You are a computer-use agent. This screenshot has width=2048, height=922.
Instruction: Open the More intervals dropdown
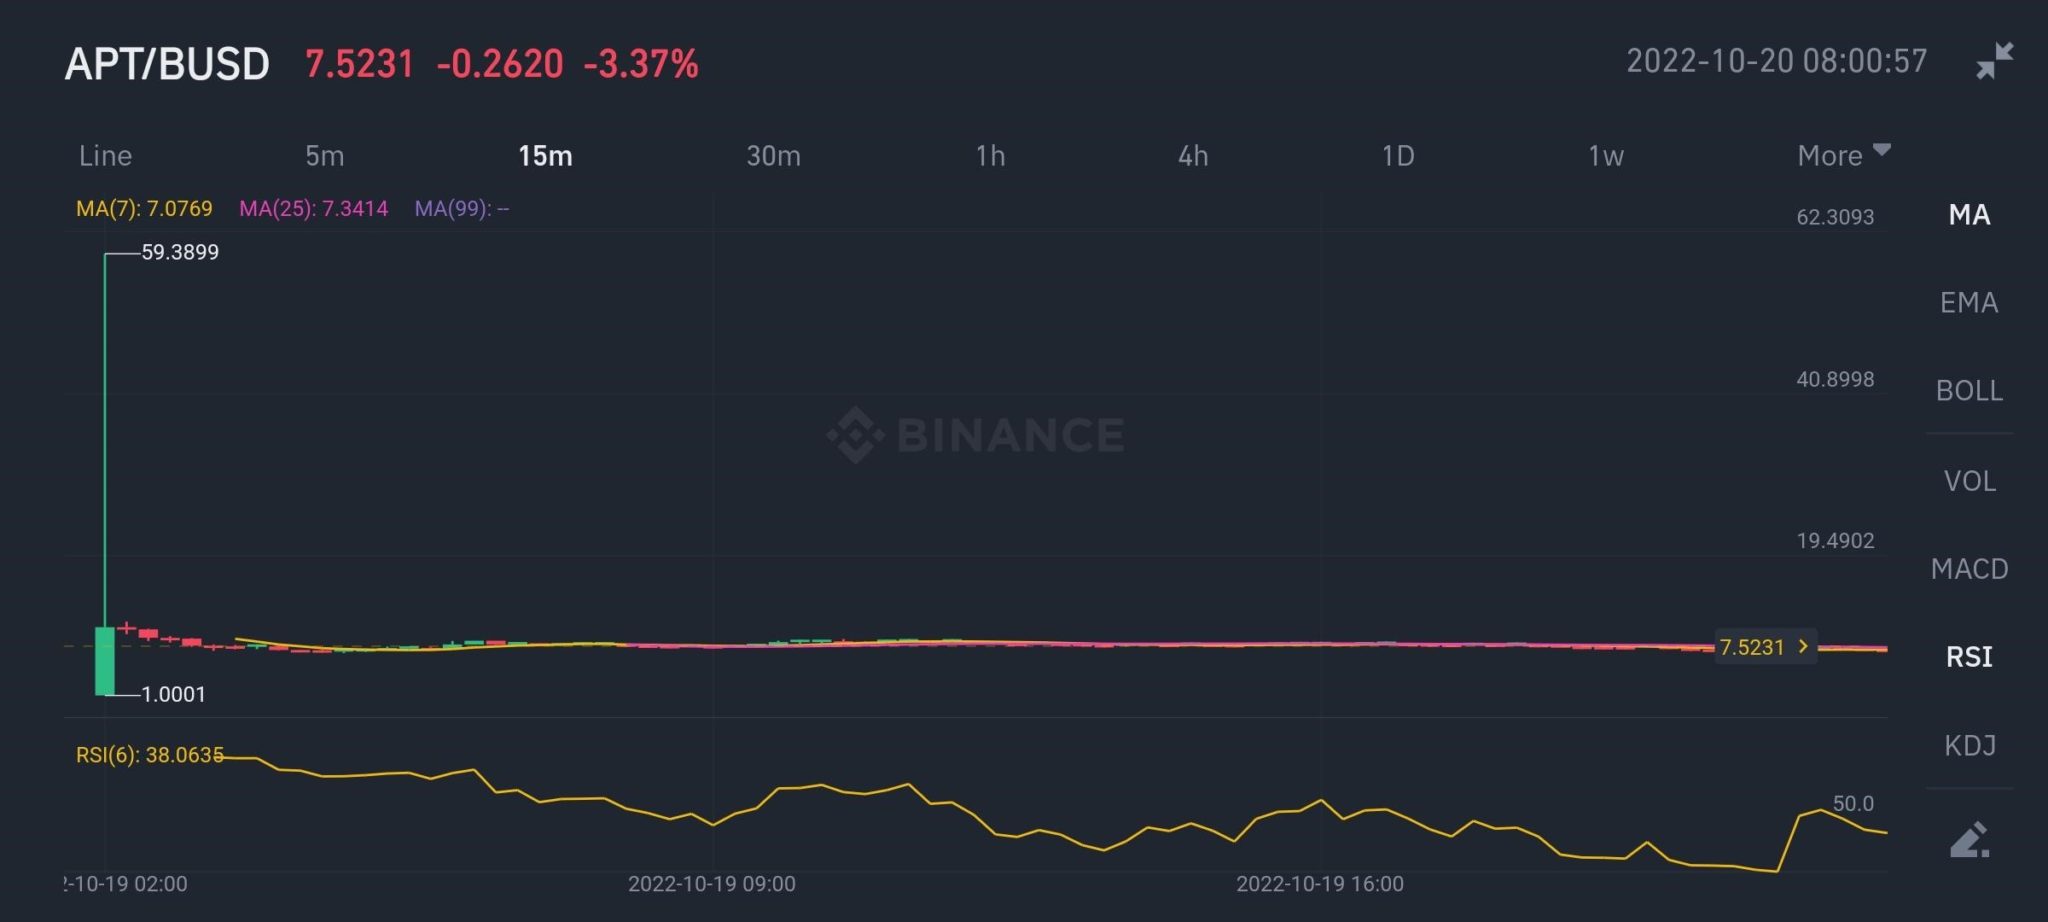tap(1841, 155)
